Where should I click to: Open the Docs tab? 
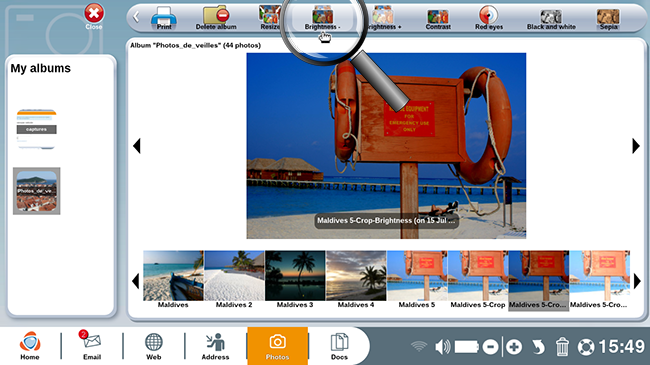click(339, 346)
